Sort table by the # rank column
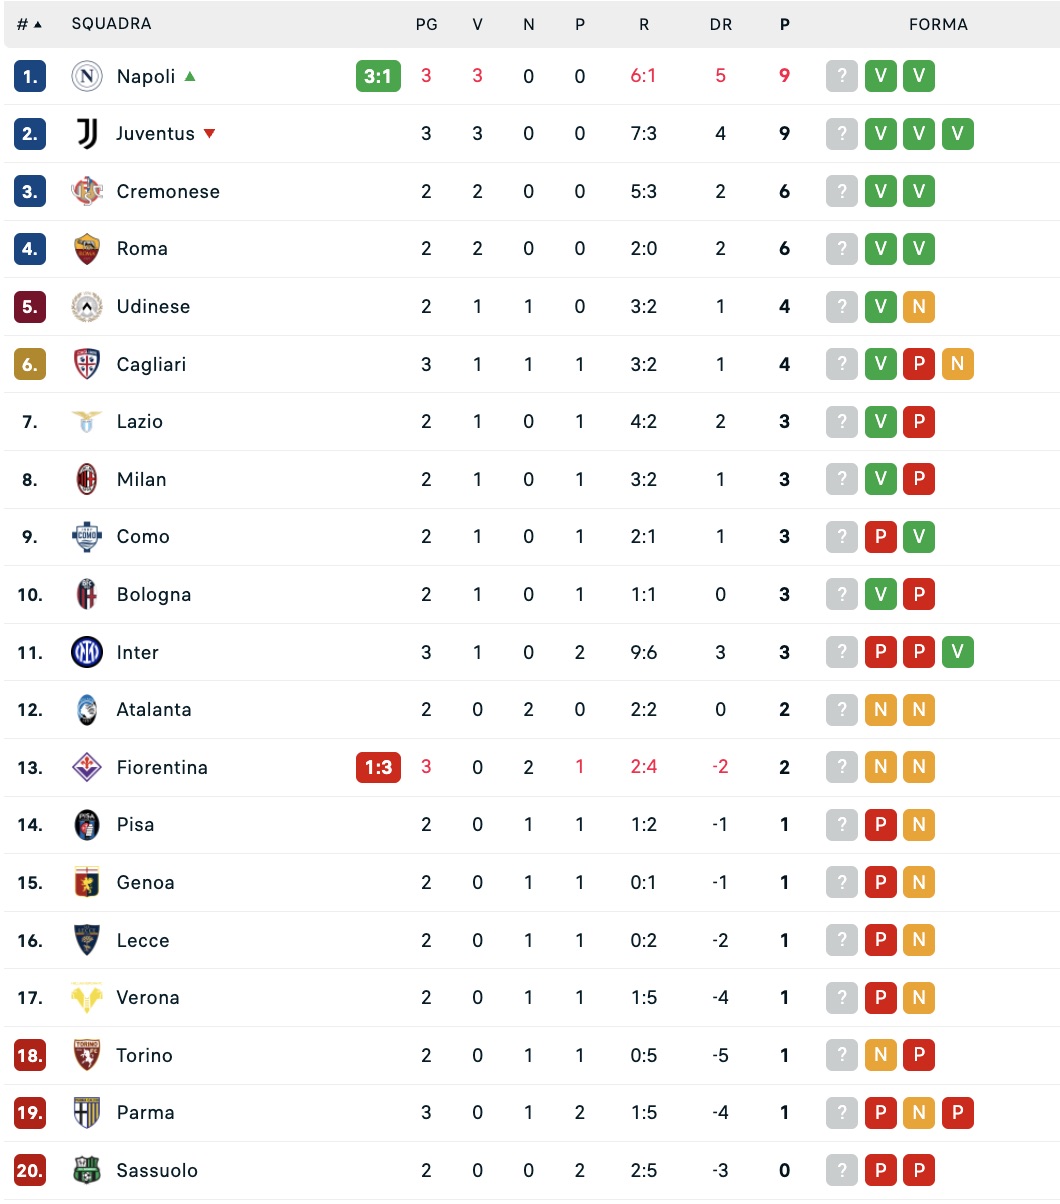The height and width of the screenshot is (1204, 1060). pos(29,24)
